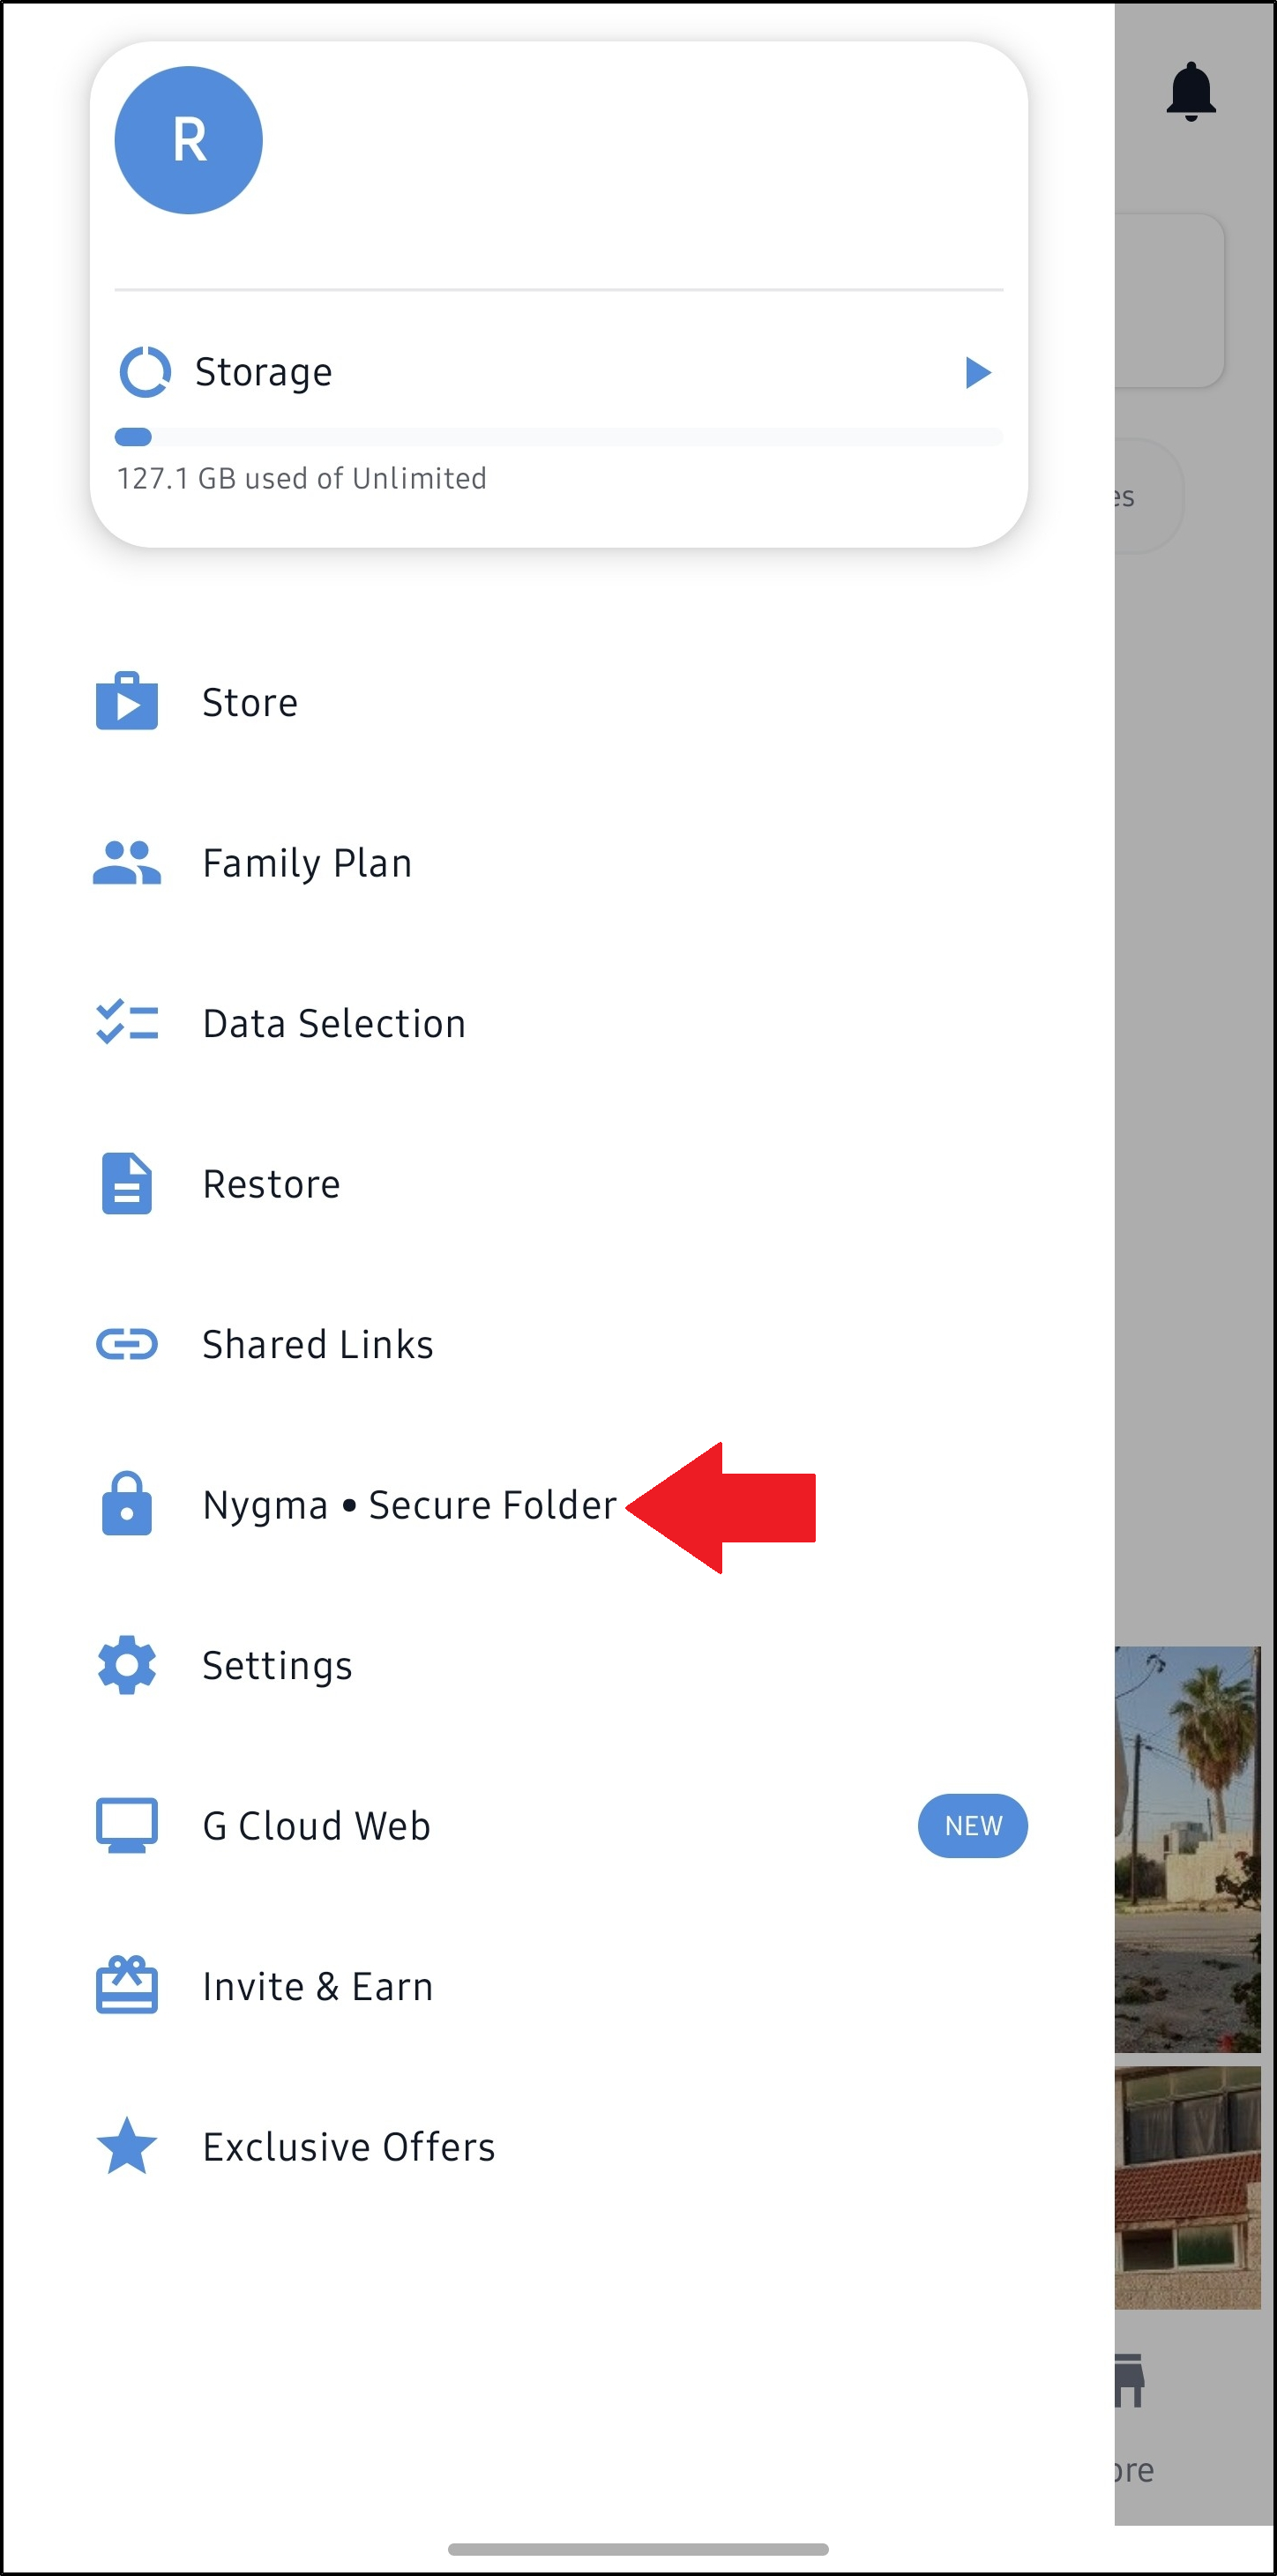This screenshot has width=1277, height=2576.
Task: Open Settings via the gear icon
Action: coord(127,1664)
